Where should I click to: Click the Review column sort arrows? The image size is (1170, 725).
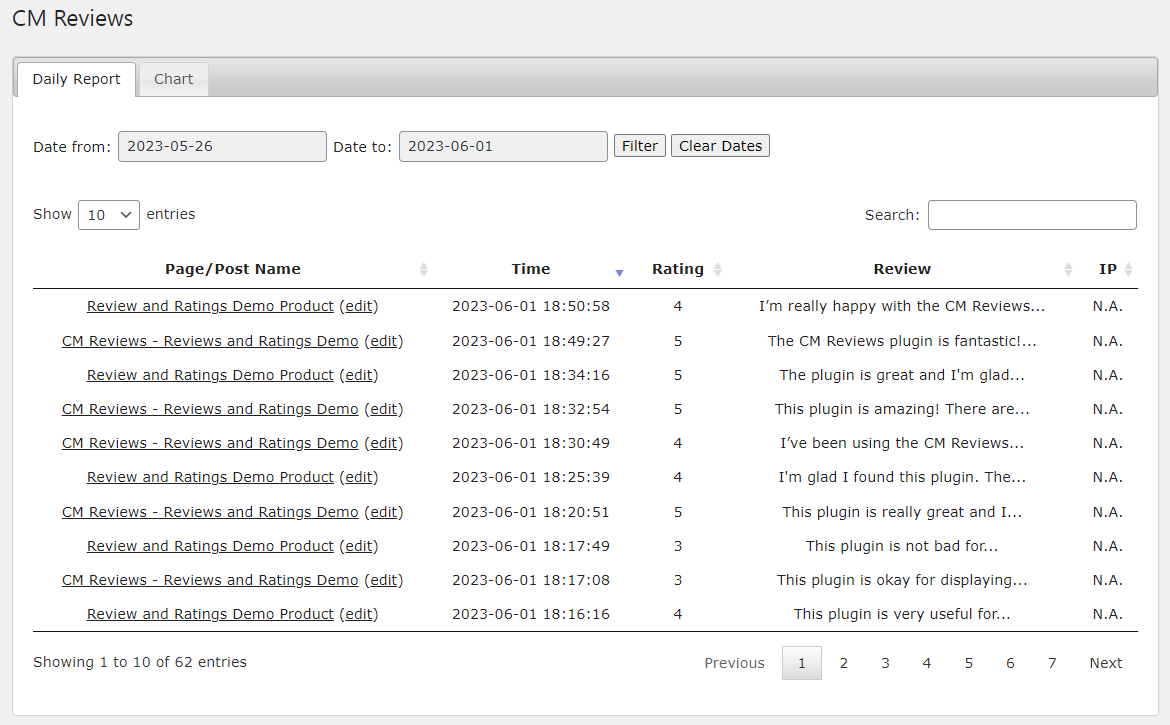[x=1068, y=269]
